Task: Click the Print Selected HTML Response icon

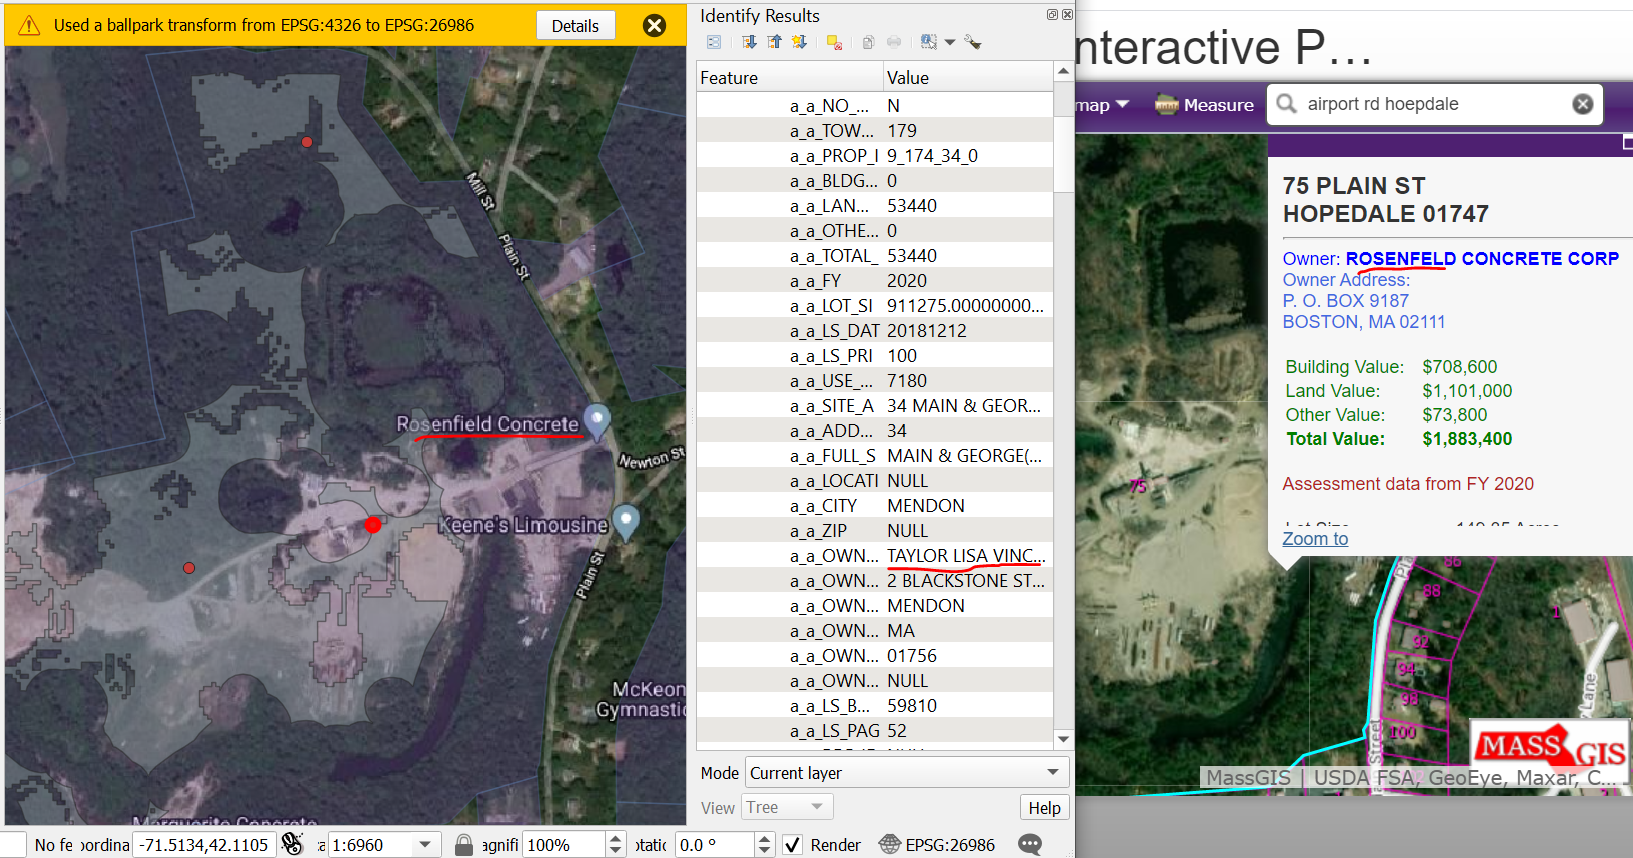Action: click(x=894, y=42)
